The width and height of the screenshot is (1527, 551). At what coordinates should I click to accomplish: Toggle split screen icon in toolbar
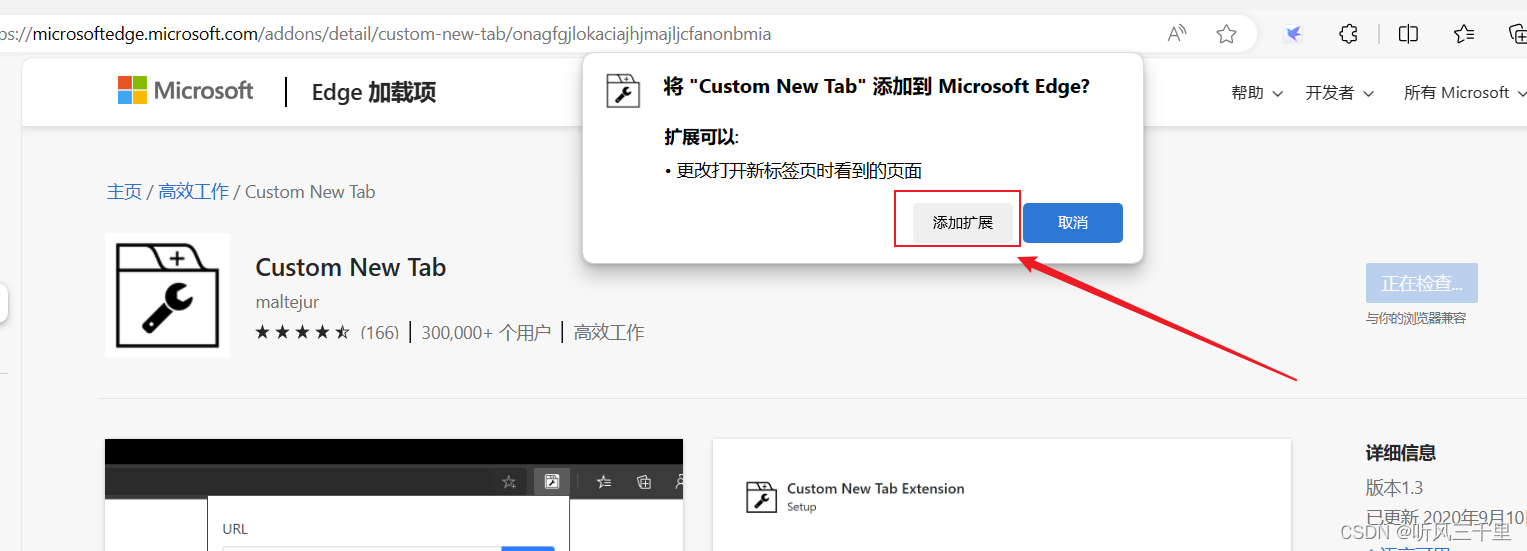1408,34
